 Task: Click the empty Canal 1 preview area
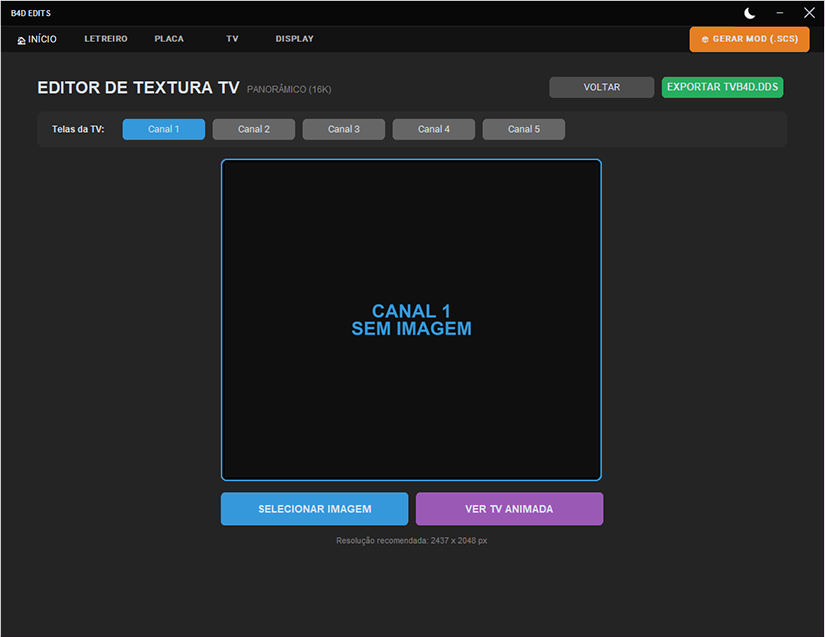pyautogui.click(x=411, y=320)
